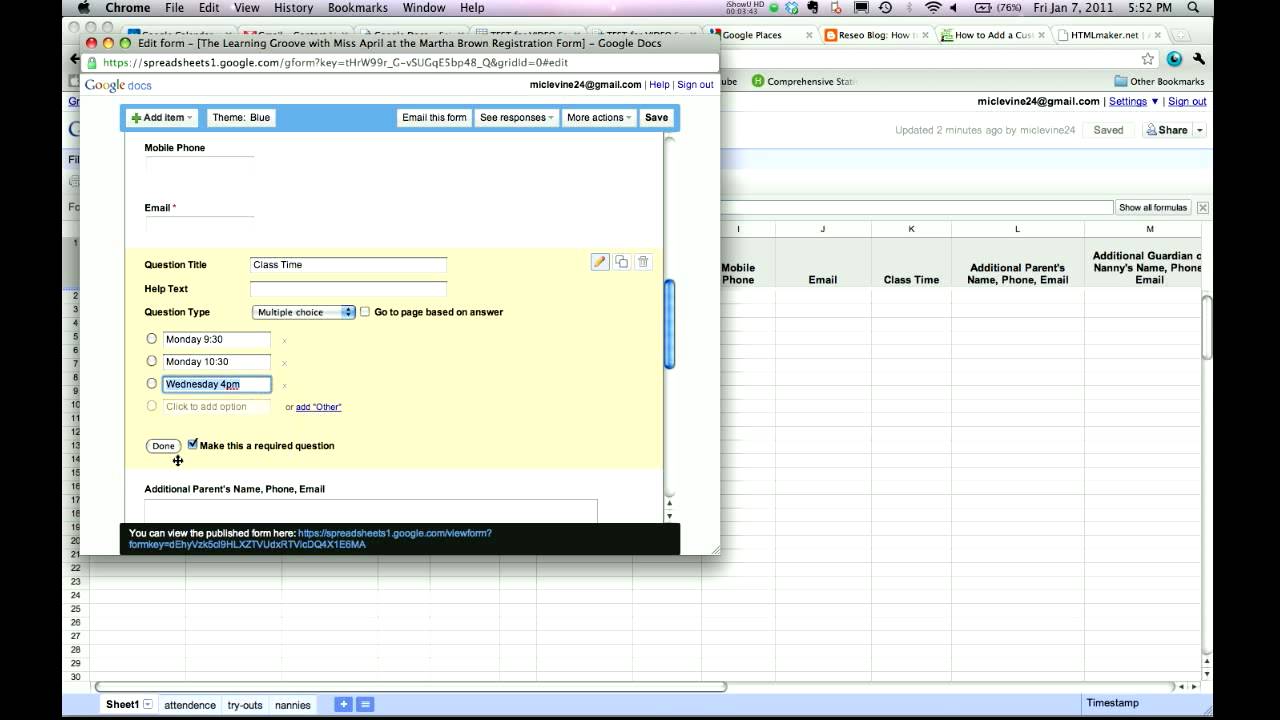Click the form's blue vertical scrollbar thumb

[x=669, y=324]
